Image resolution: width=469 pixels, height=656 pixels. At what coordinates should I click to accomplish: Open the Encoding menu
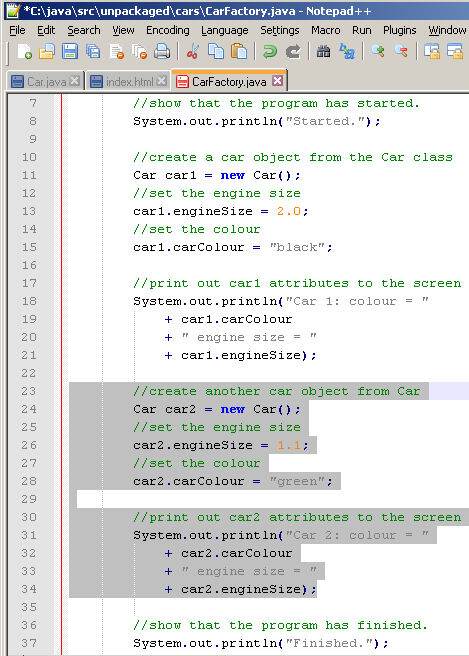(x=167, y=30)
